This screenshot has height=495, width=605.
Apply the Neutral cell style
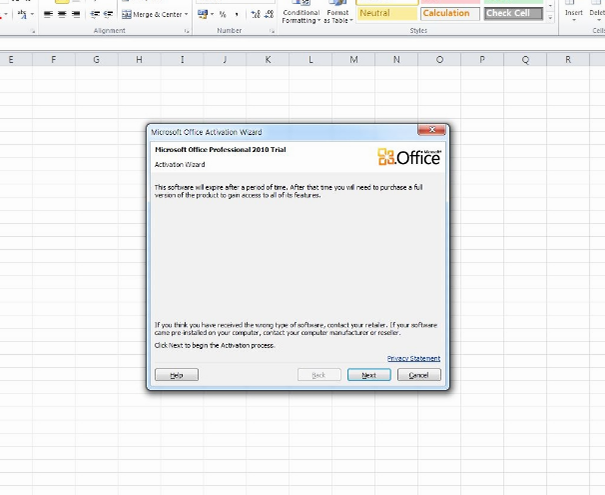[x=387, y=13]
